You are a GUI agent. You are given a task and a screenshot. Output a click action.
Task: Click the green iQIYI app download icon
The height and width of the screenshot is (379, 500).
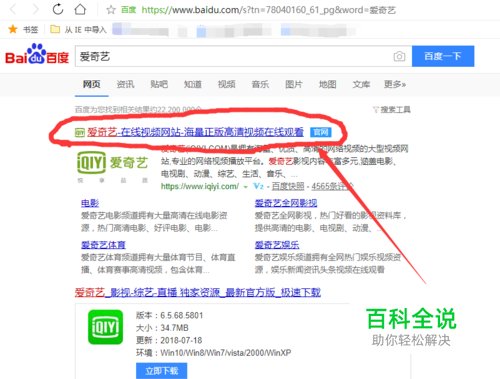pos(105,327)
